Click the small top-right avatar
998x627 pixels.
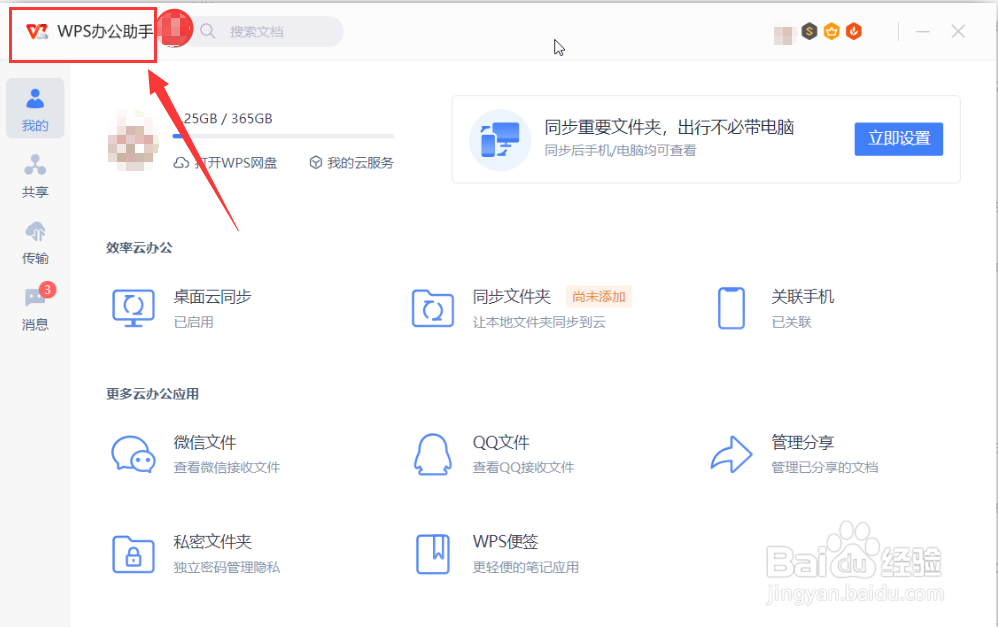pyautogui.click(x=784, y=34)
